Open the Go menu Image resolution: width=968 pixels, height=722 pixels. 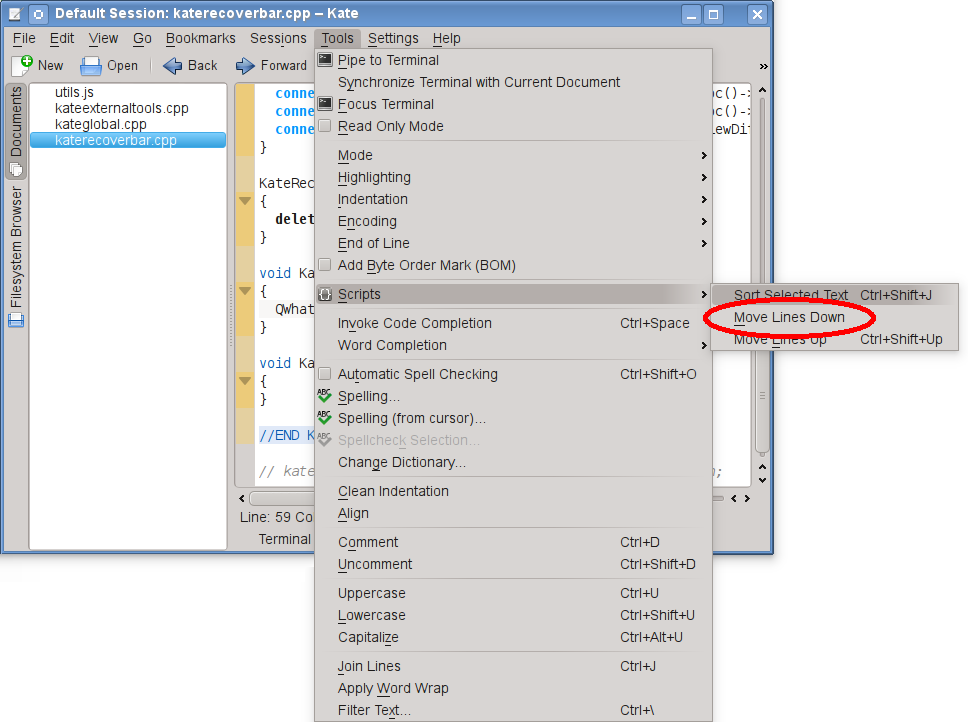pyautogui.click(x=142, y=38)
